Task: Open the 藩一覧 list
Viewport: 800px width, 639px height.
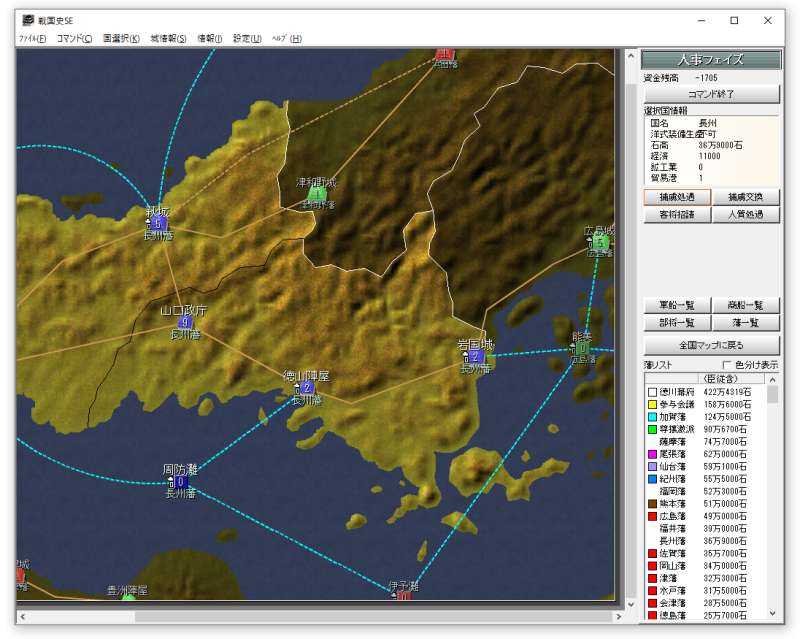Action: click(x=745, y=323)
